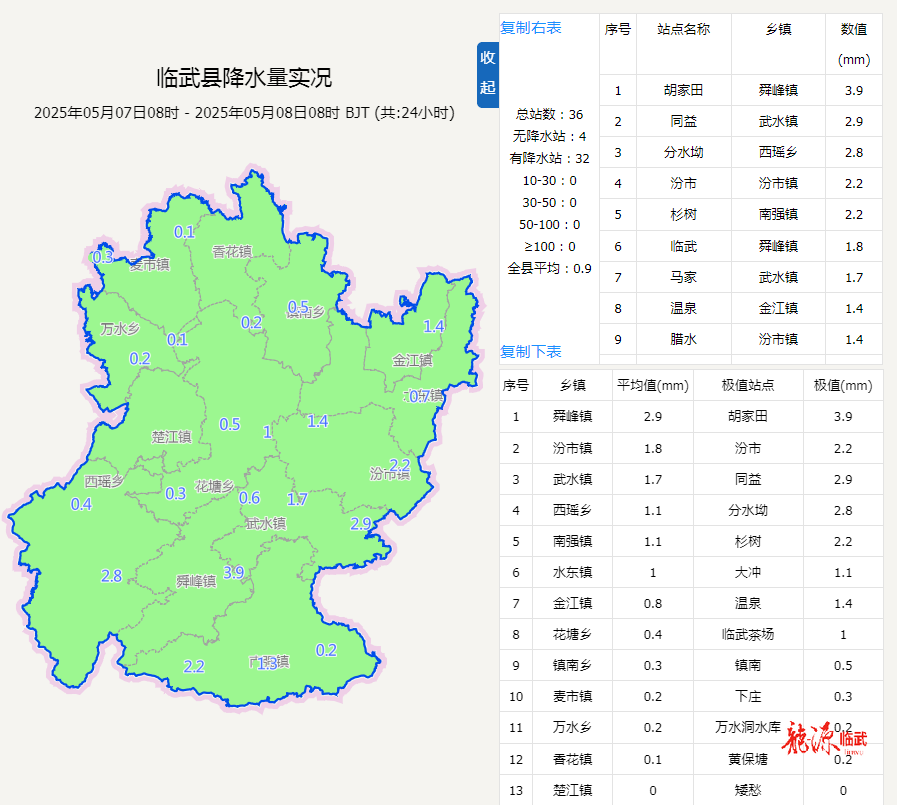Click the 平均值(mm) column header
897x805 pixels.
click(652, 386)
